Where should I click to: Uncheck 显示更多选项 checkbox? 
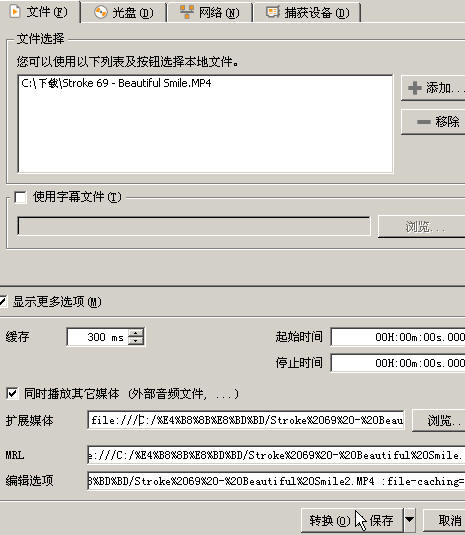click(3, 301)
